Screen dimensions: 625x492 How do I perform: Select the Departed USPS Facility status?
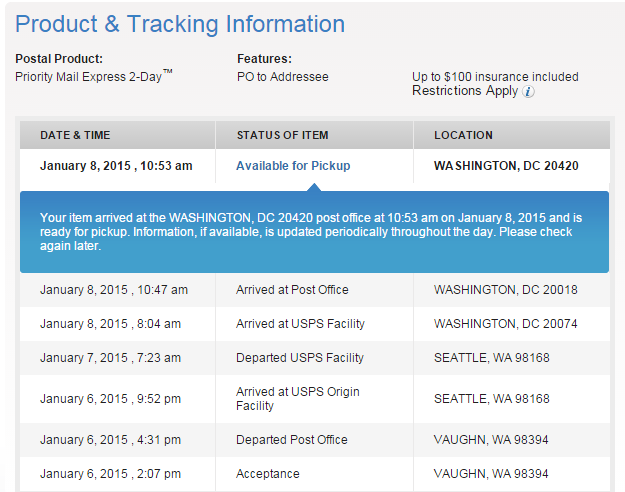click(300, 358)
